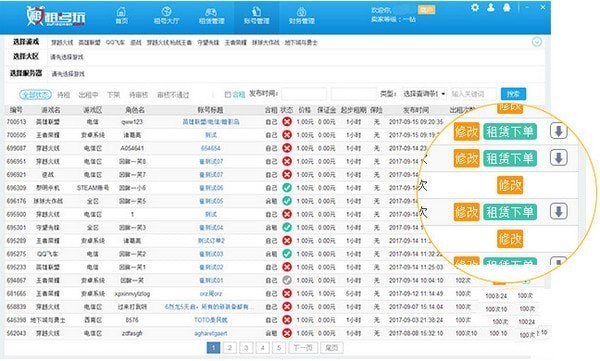Open the notification bell icon

(507, 7)
